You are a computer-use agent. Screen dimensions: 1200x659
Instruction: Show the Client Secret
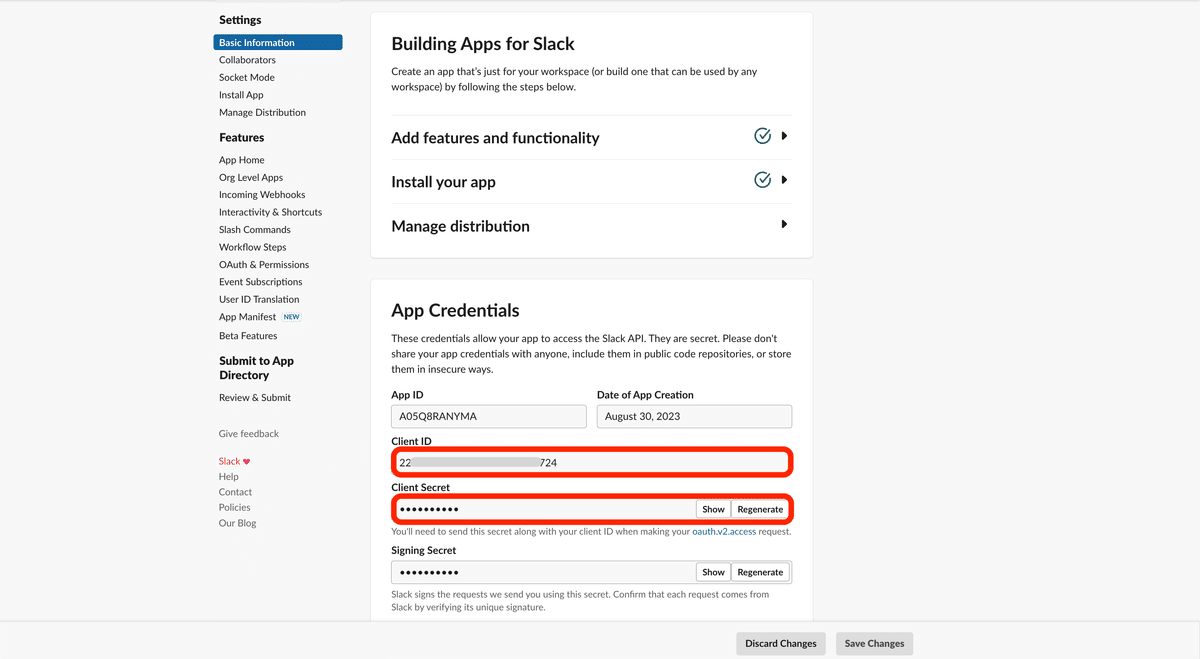713,509
